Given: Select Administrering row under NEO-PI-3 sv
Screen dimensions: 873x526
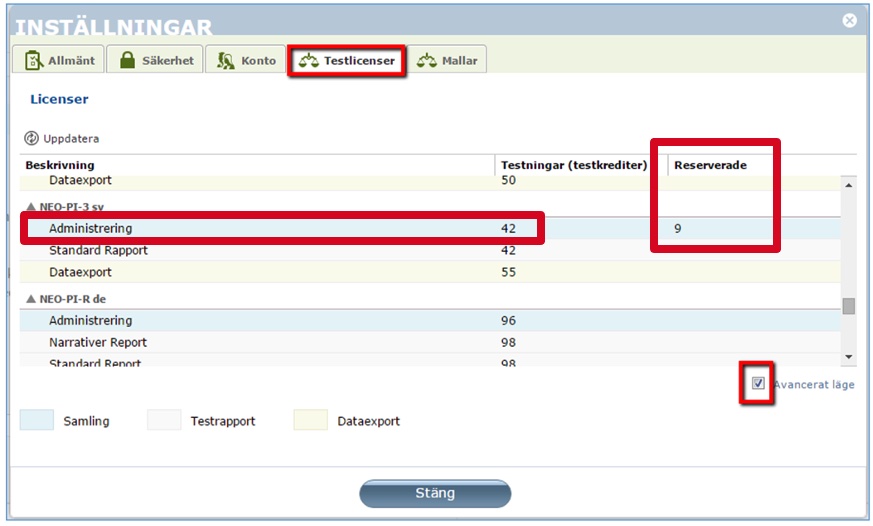Looking at the screenshot, I should (x=90, y=229).
